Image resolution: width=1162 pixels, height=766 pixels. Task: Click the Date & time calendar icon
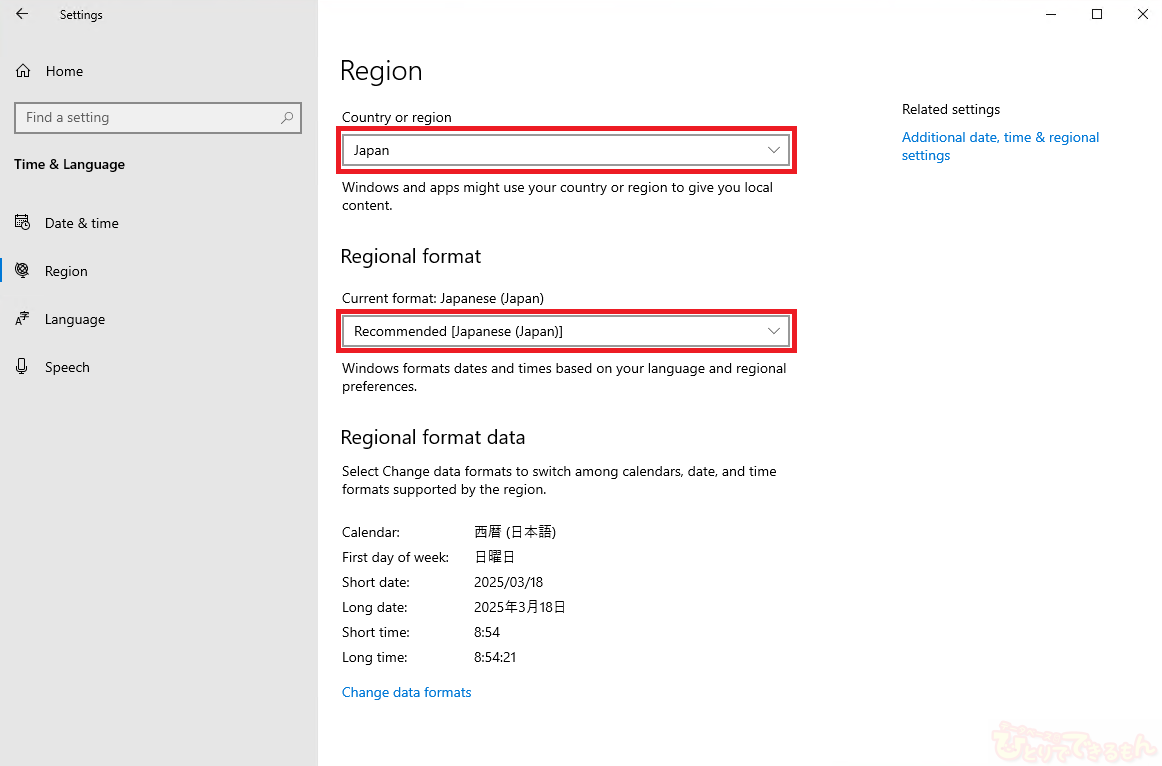click(x=22, y=223)
